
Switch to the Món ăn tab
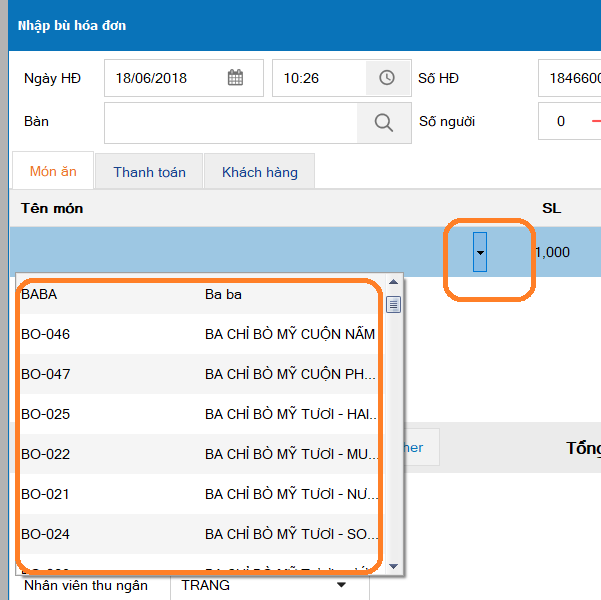point(53,171)
